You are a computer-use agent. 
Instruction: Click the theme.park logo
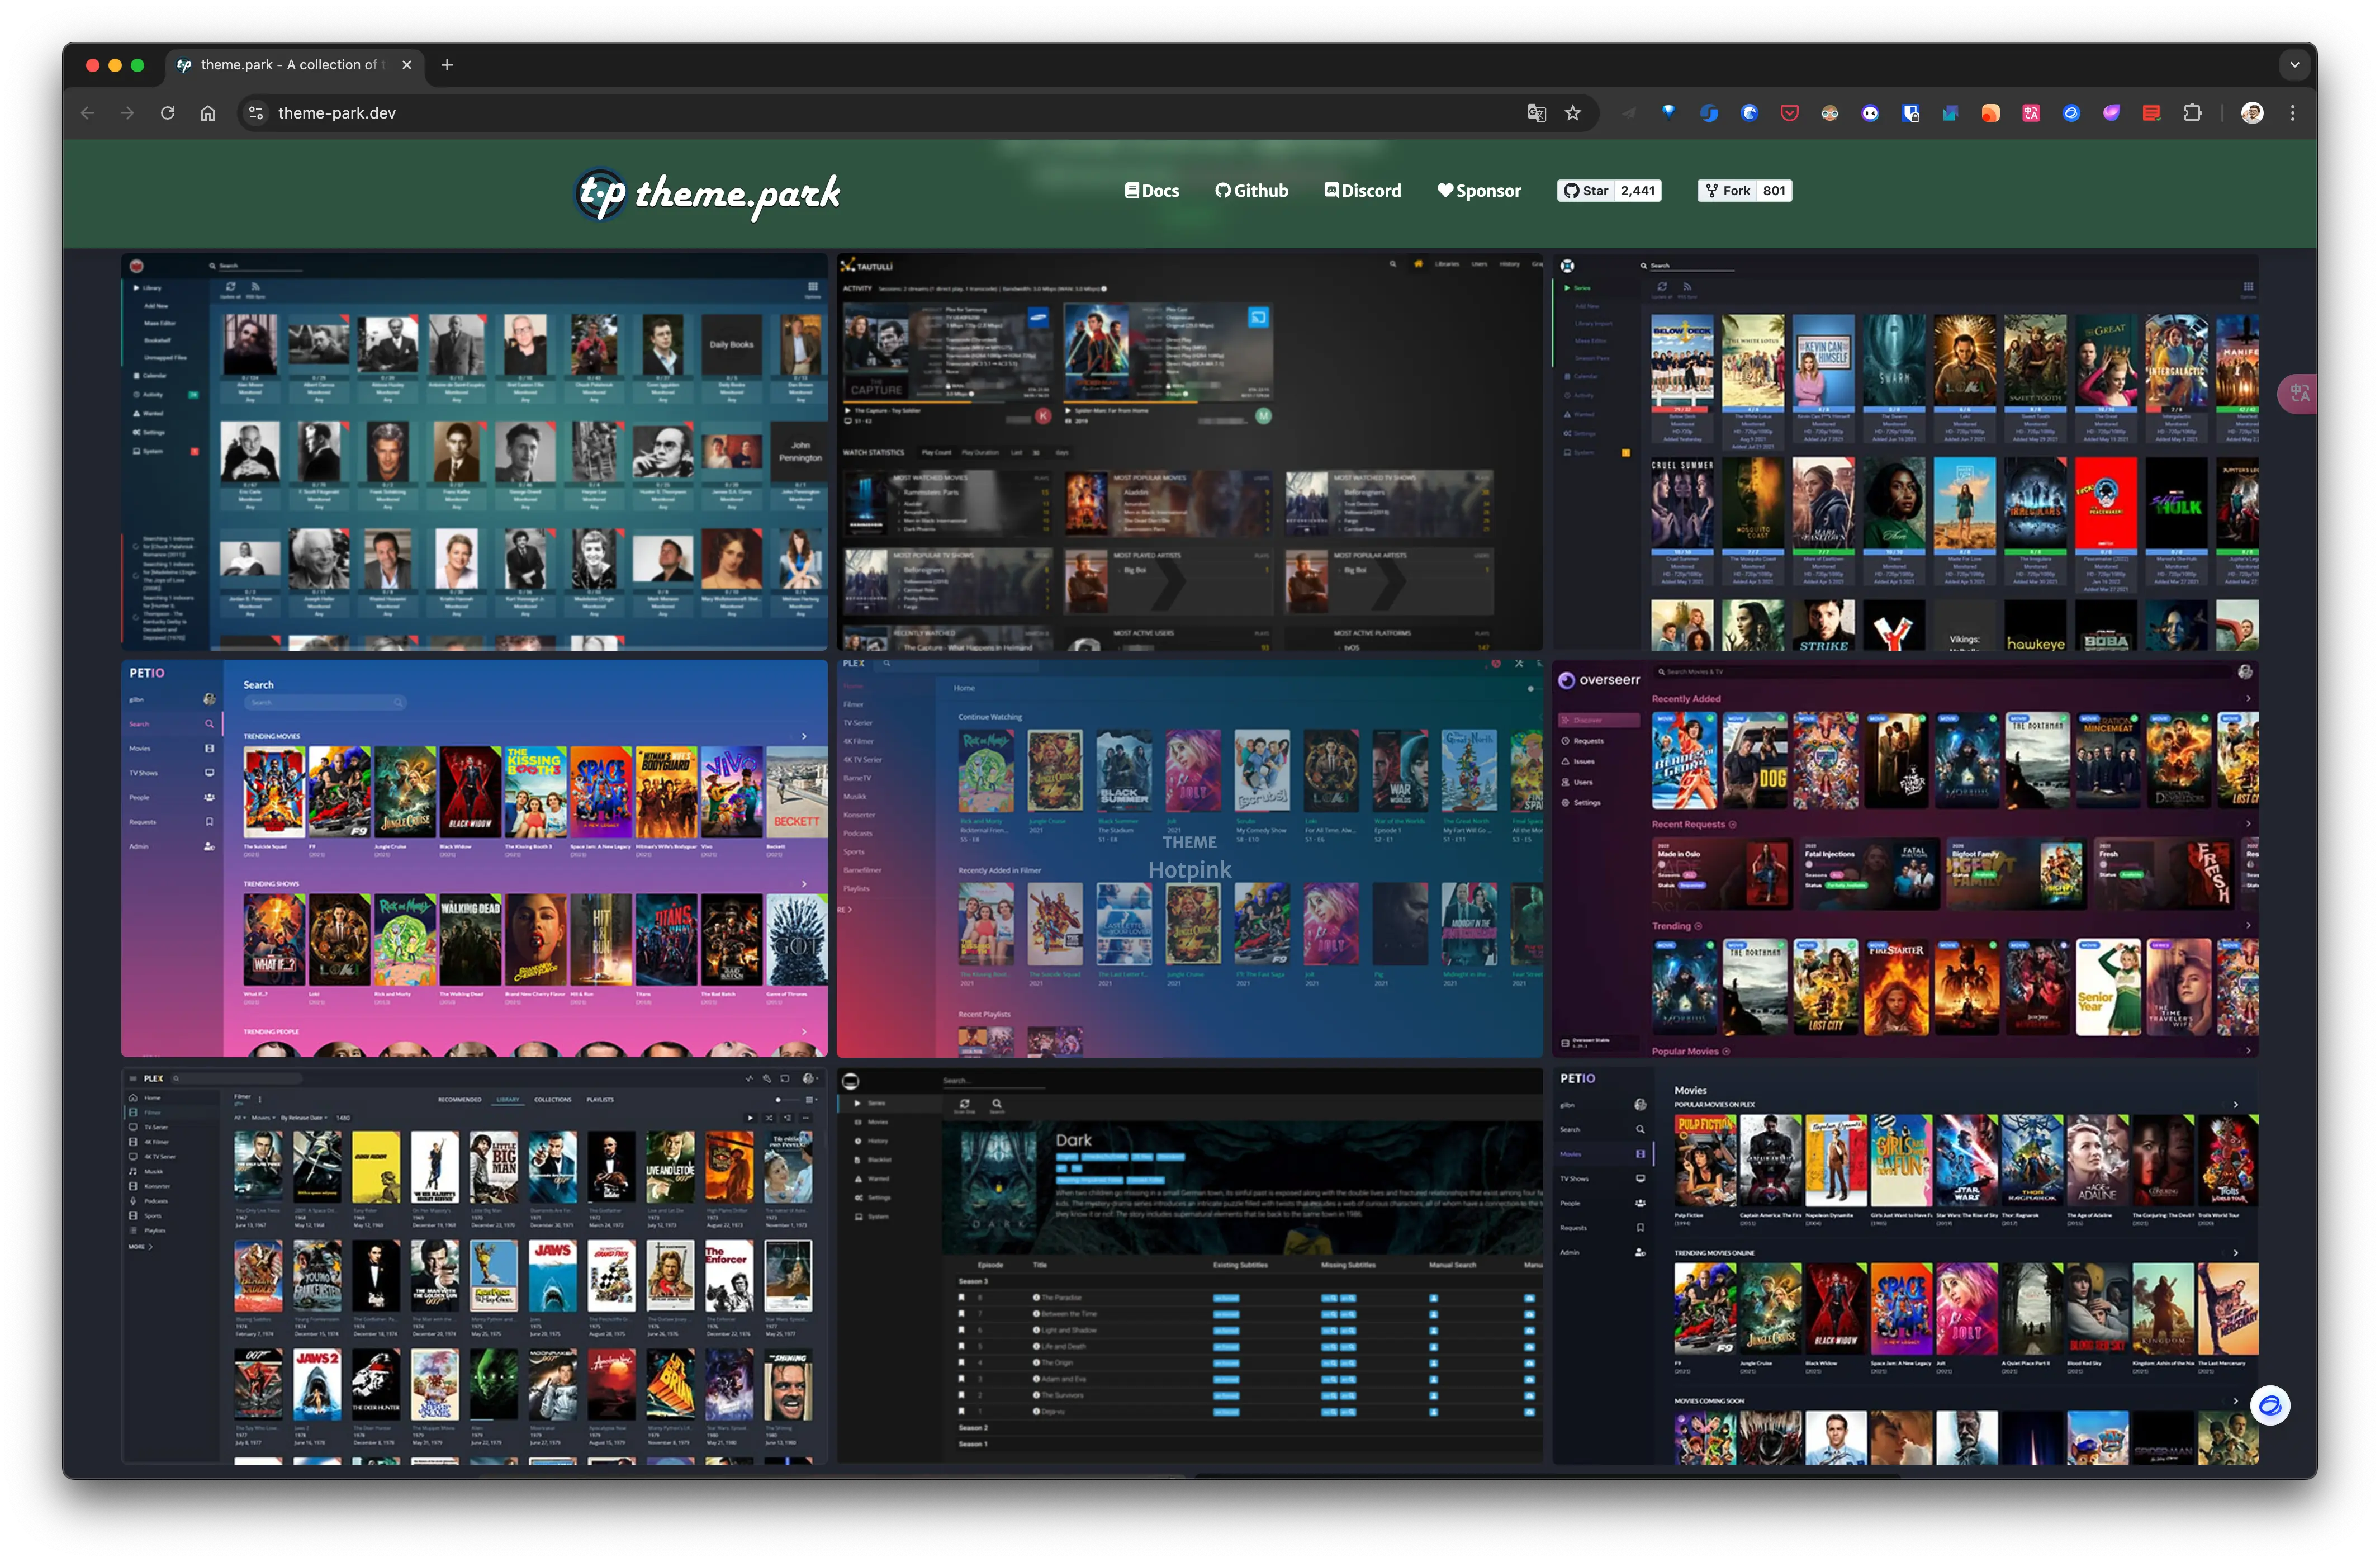(707, 193)
